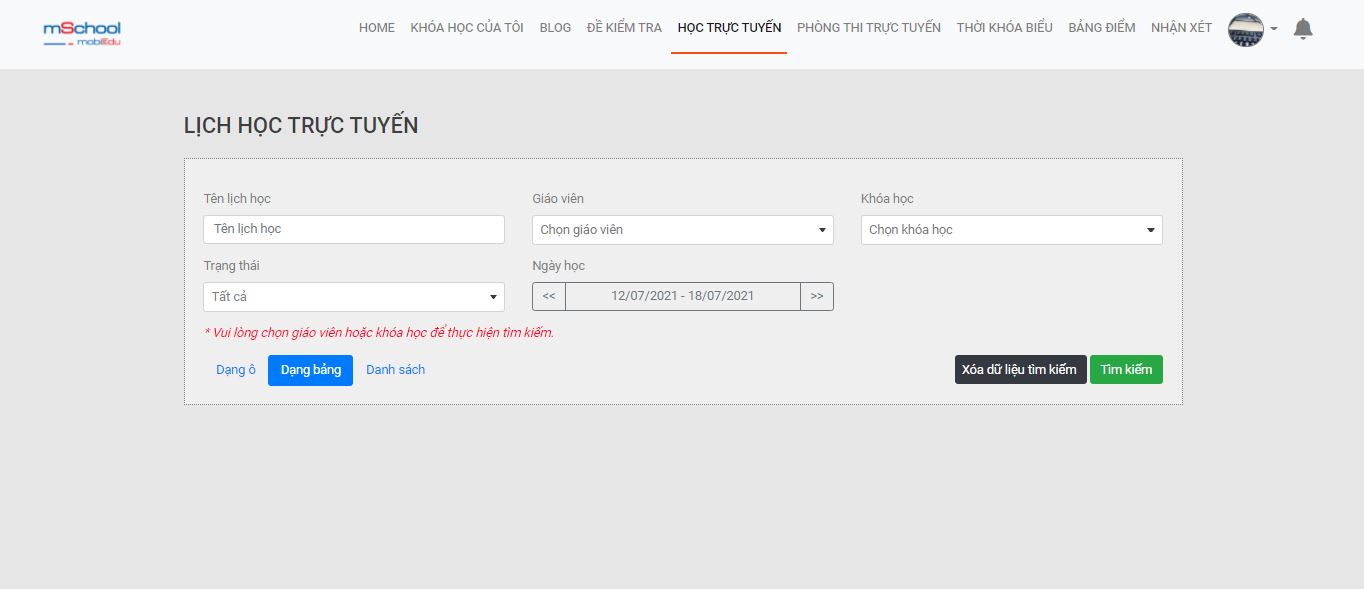Open the Chọn khóa học dropdown
1364x589 pixels.
(1012, 230)
